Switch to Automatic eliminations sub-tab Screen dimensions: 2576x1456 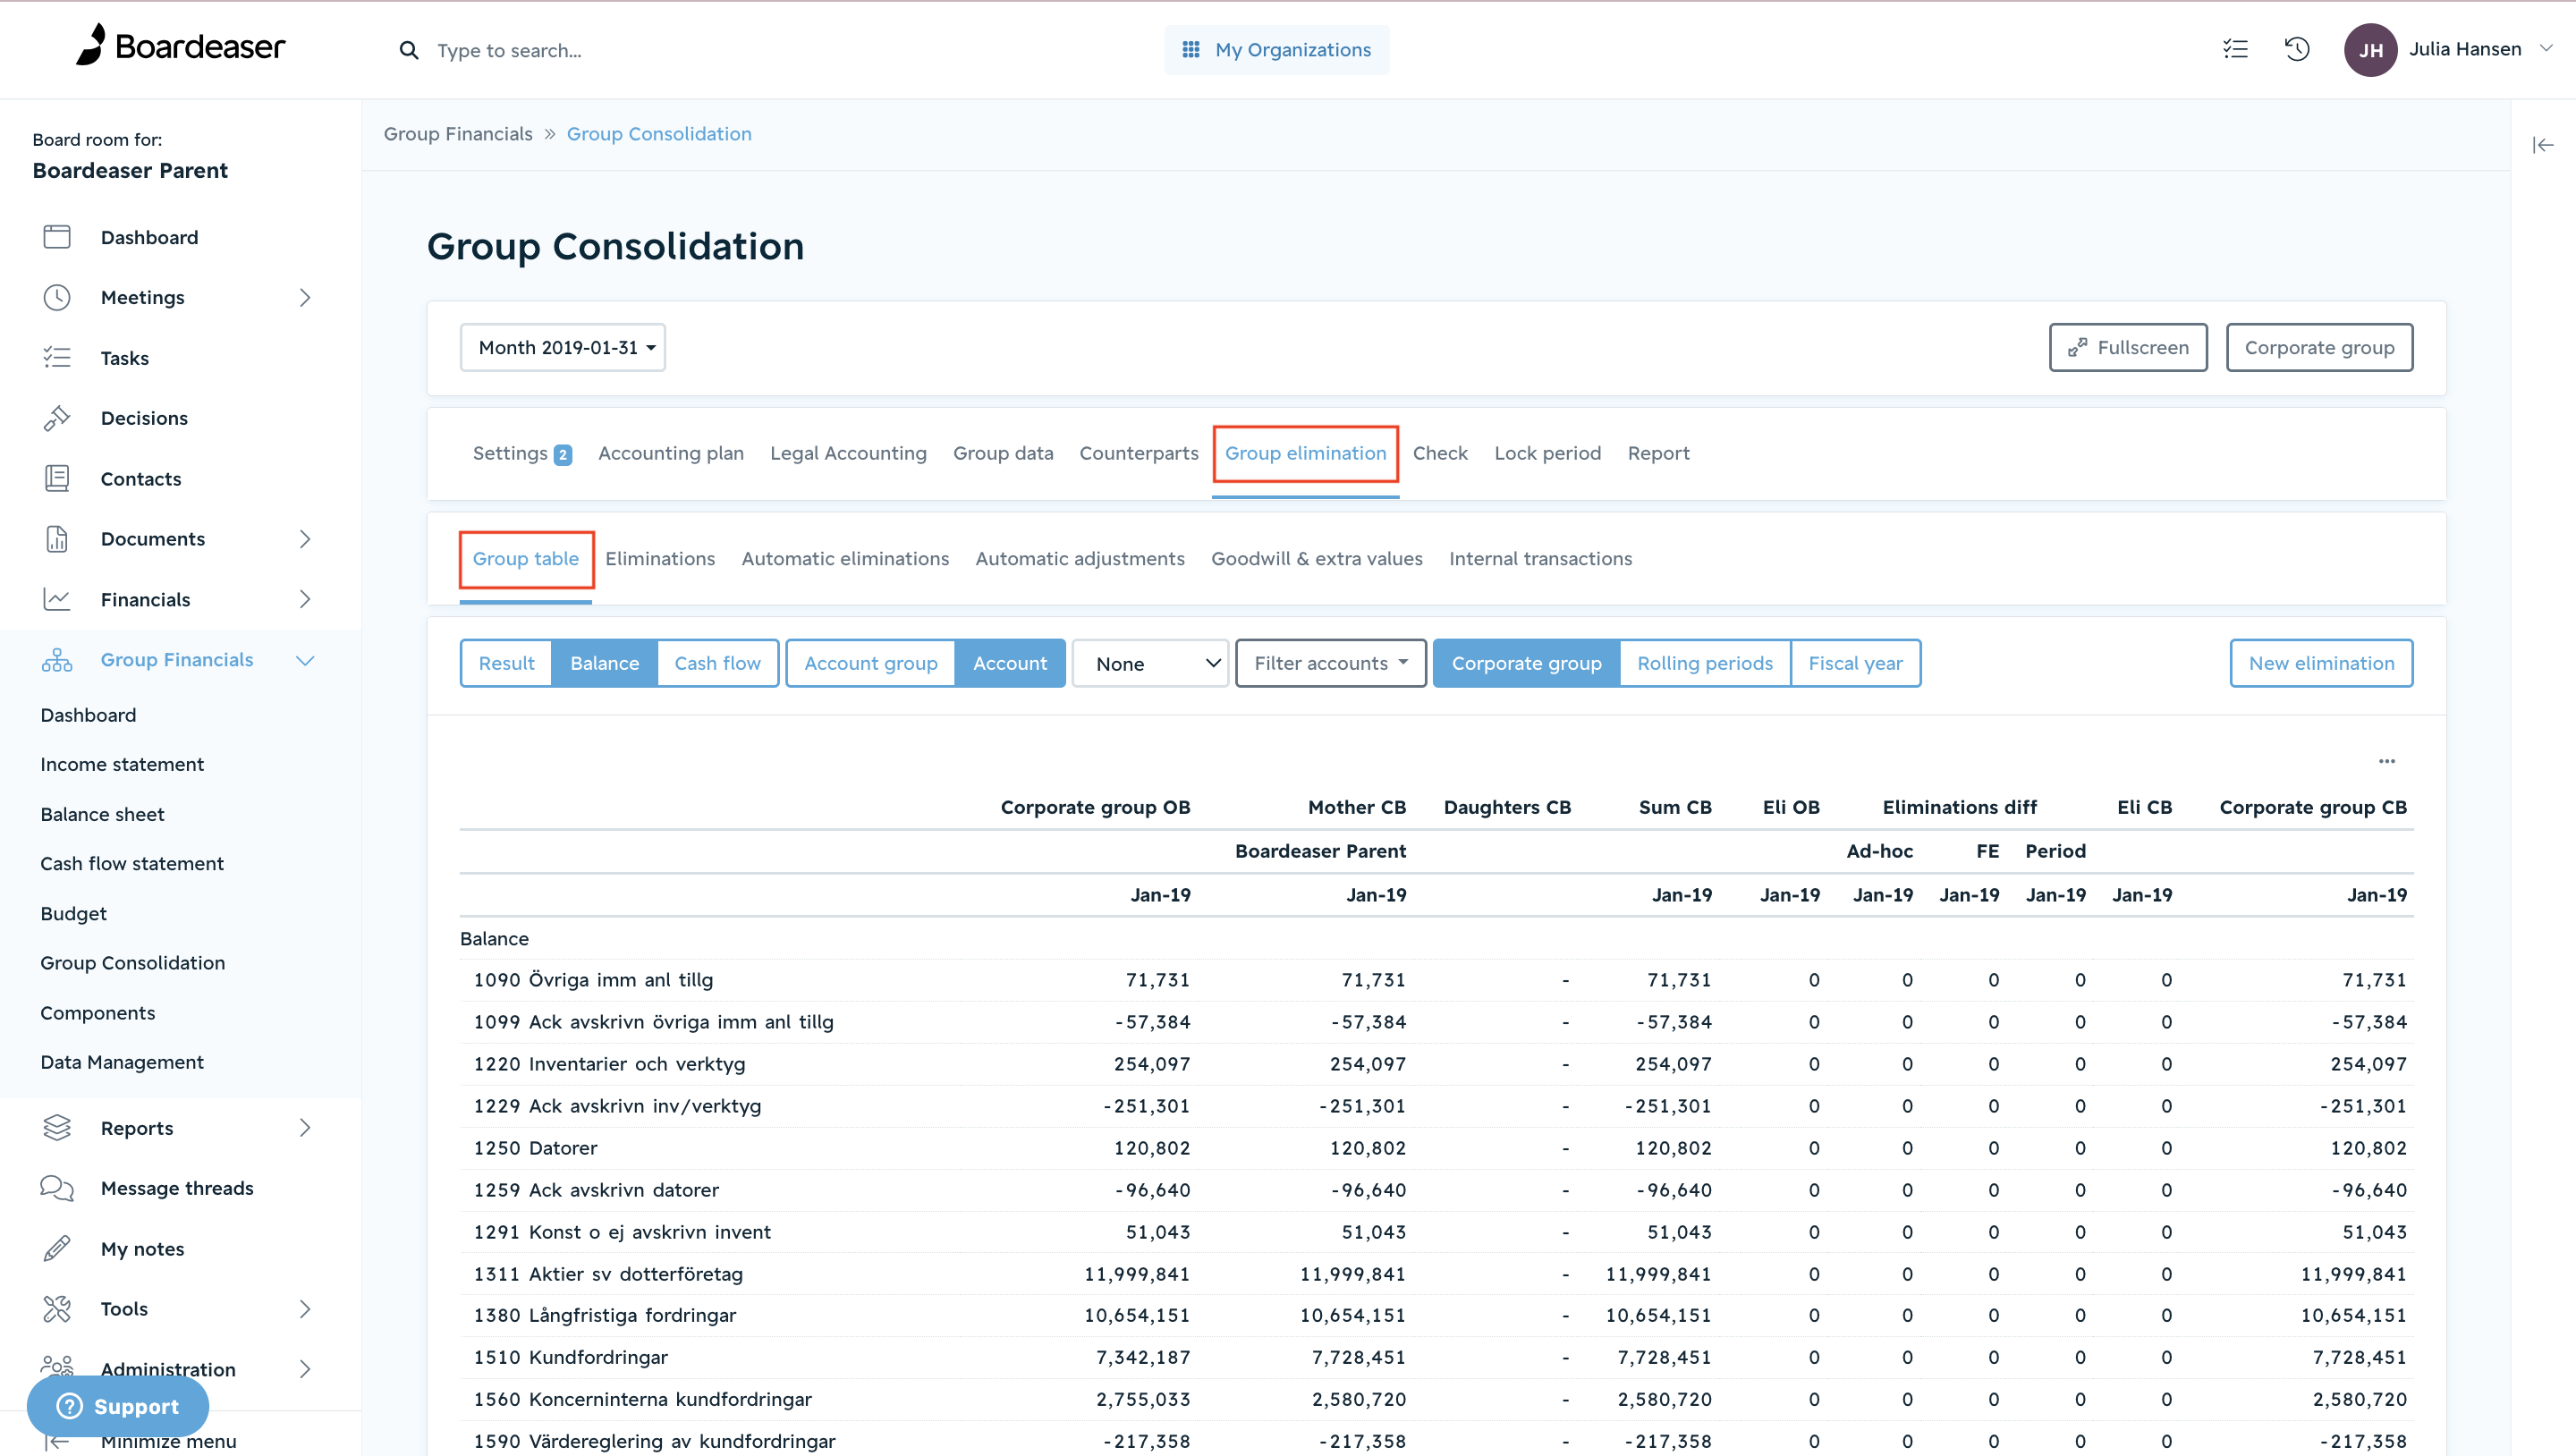pos(845,558)
